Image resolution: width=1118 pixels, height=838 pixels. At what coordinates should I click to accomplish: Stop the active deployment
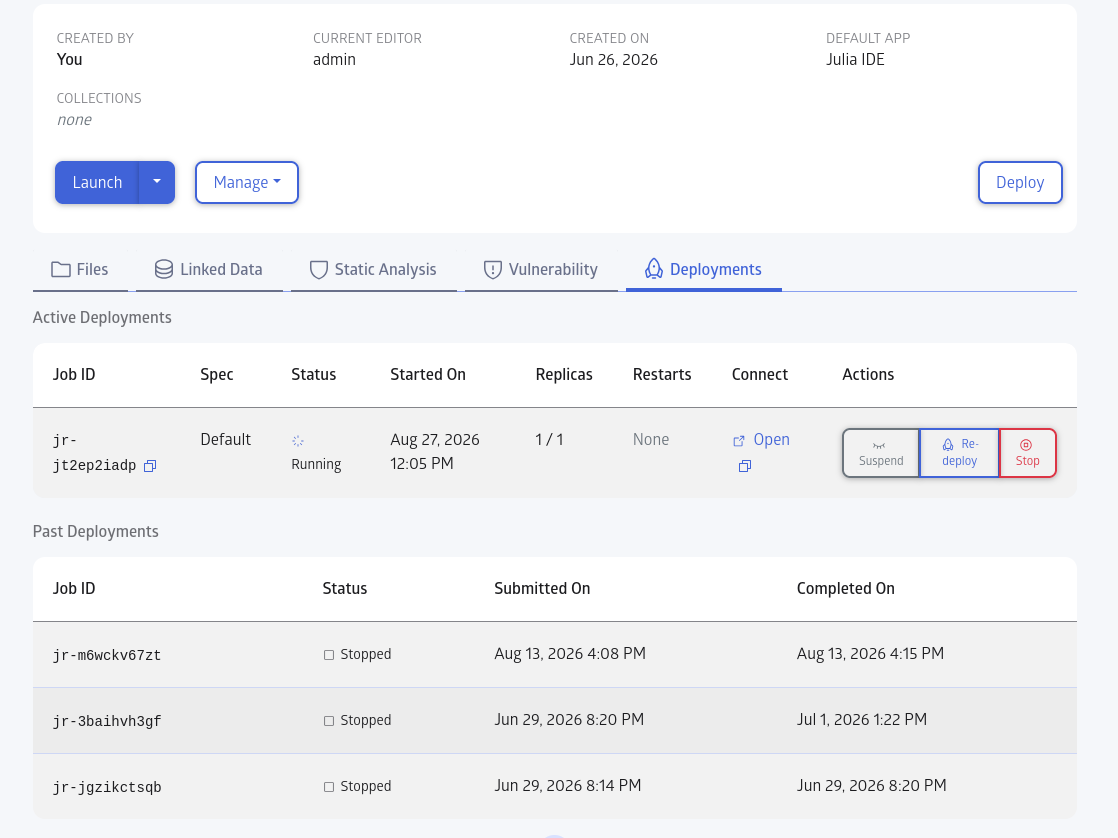pos(1027,453)
